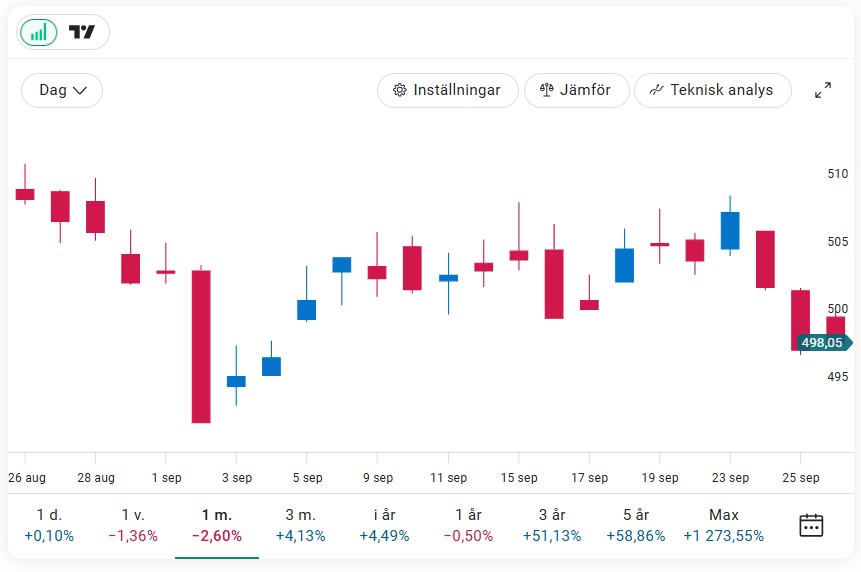861x572 pixels.
Task: Click the 498,05 current price label
Action: tap(822, 342)
